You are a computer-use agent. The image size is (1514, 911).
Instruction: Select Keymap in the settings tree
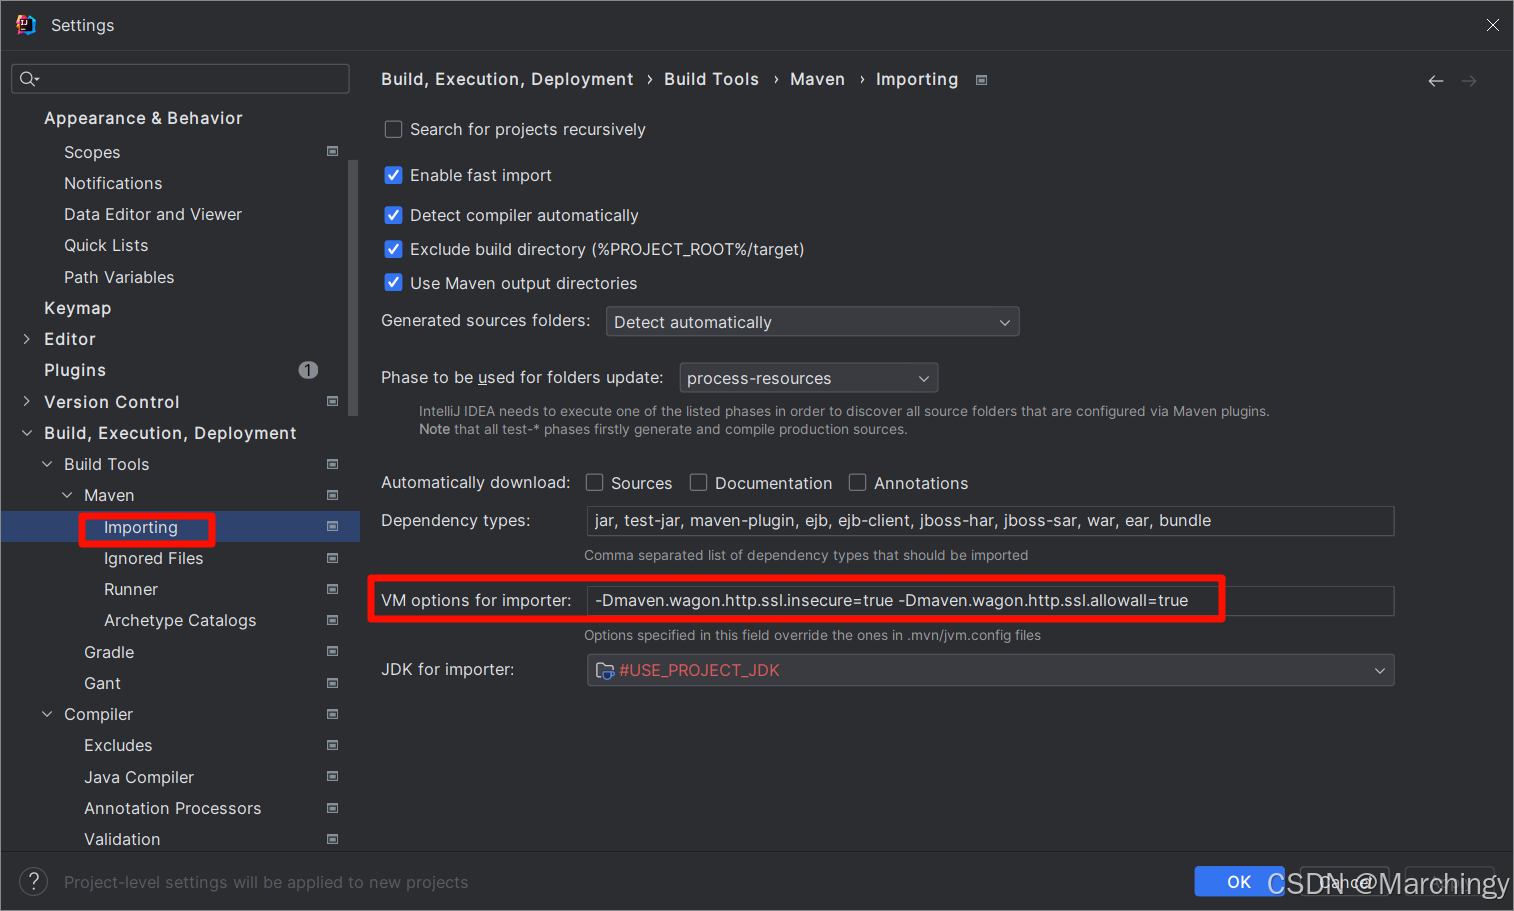[x=77, y=308]
